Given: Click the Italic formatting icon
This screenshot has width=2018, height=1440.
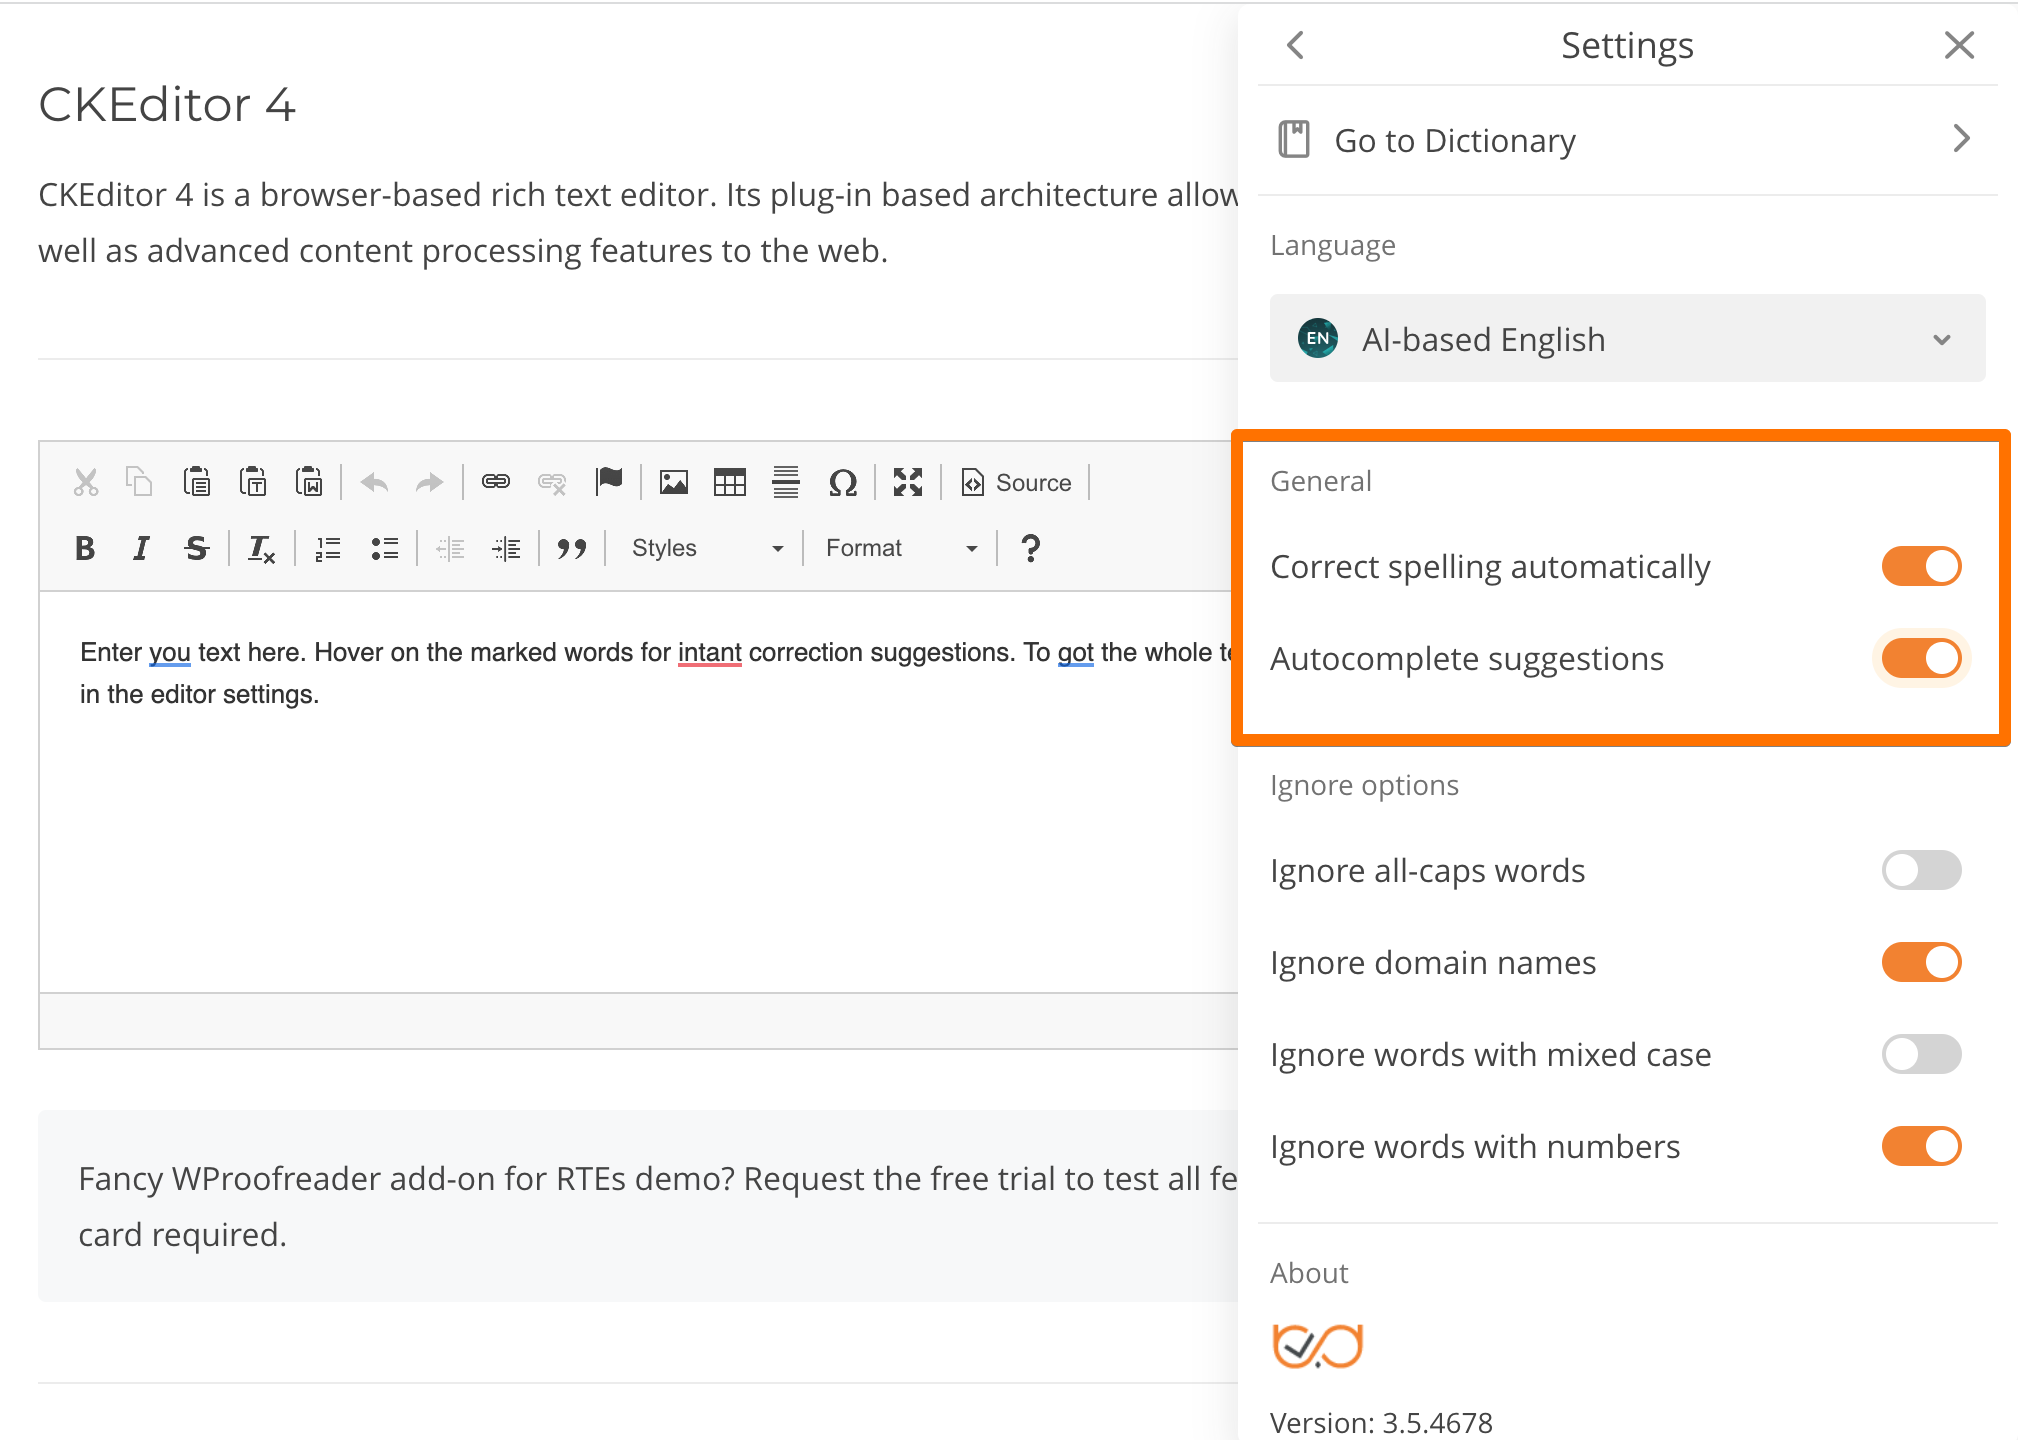Looking at the screenshot, I should click(141, 548).
